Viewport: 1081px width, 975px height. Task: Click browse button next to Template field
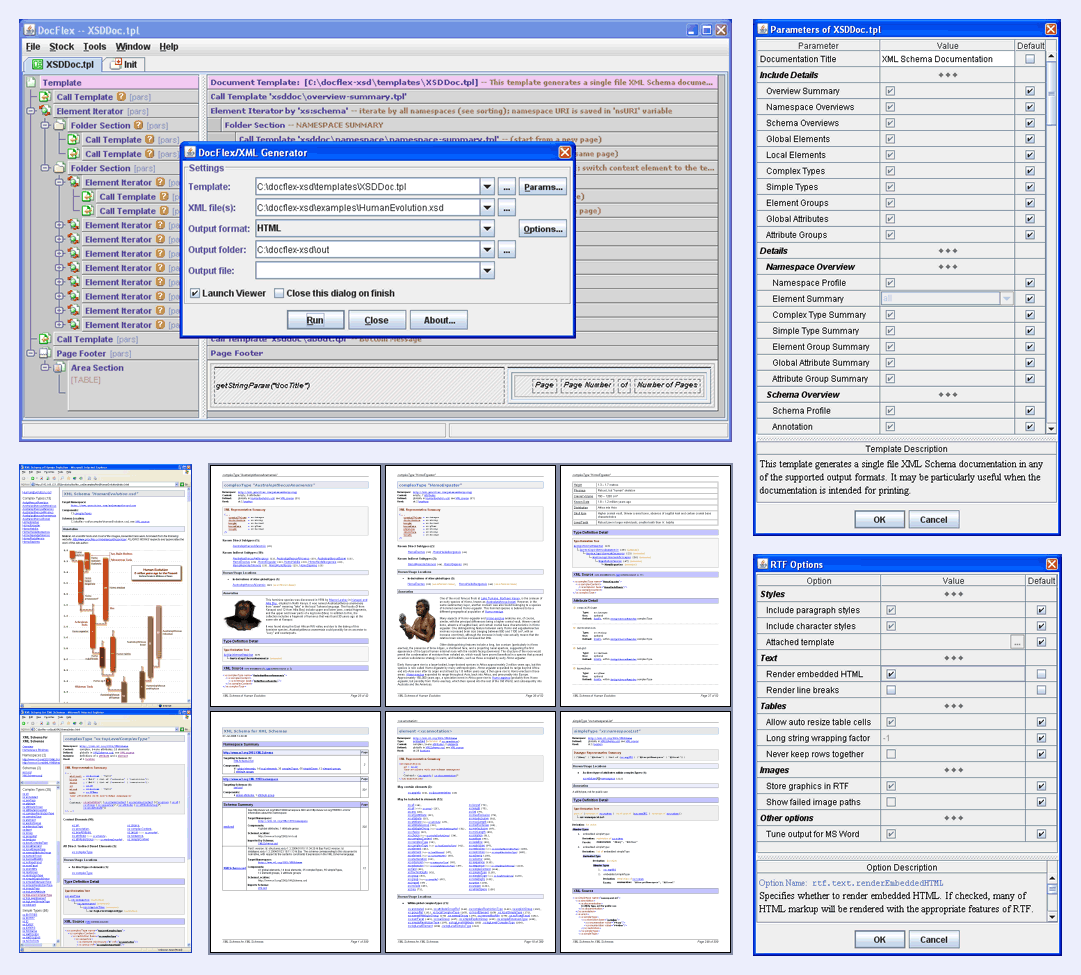(507, 187)
